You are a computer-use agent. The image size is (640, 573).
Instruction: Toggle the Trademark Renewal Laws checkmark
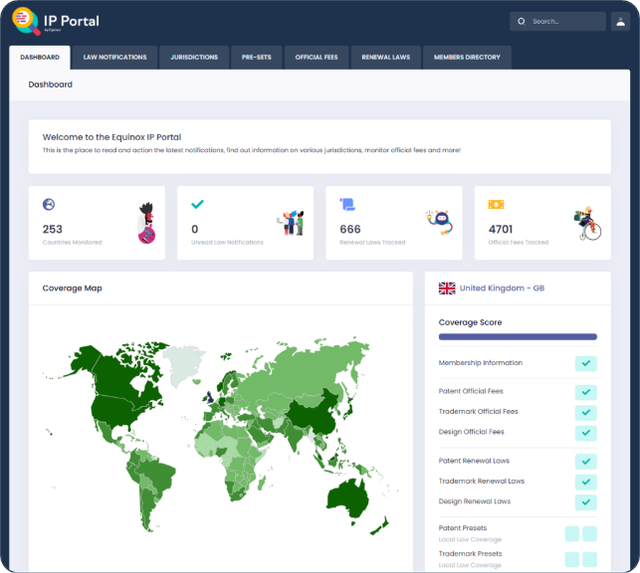586,482
